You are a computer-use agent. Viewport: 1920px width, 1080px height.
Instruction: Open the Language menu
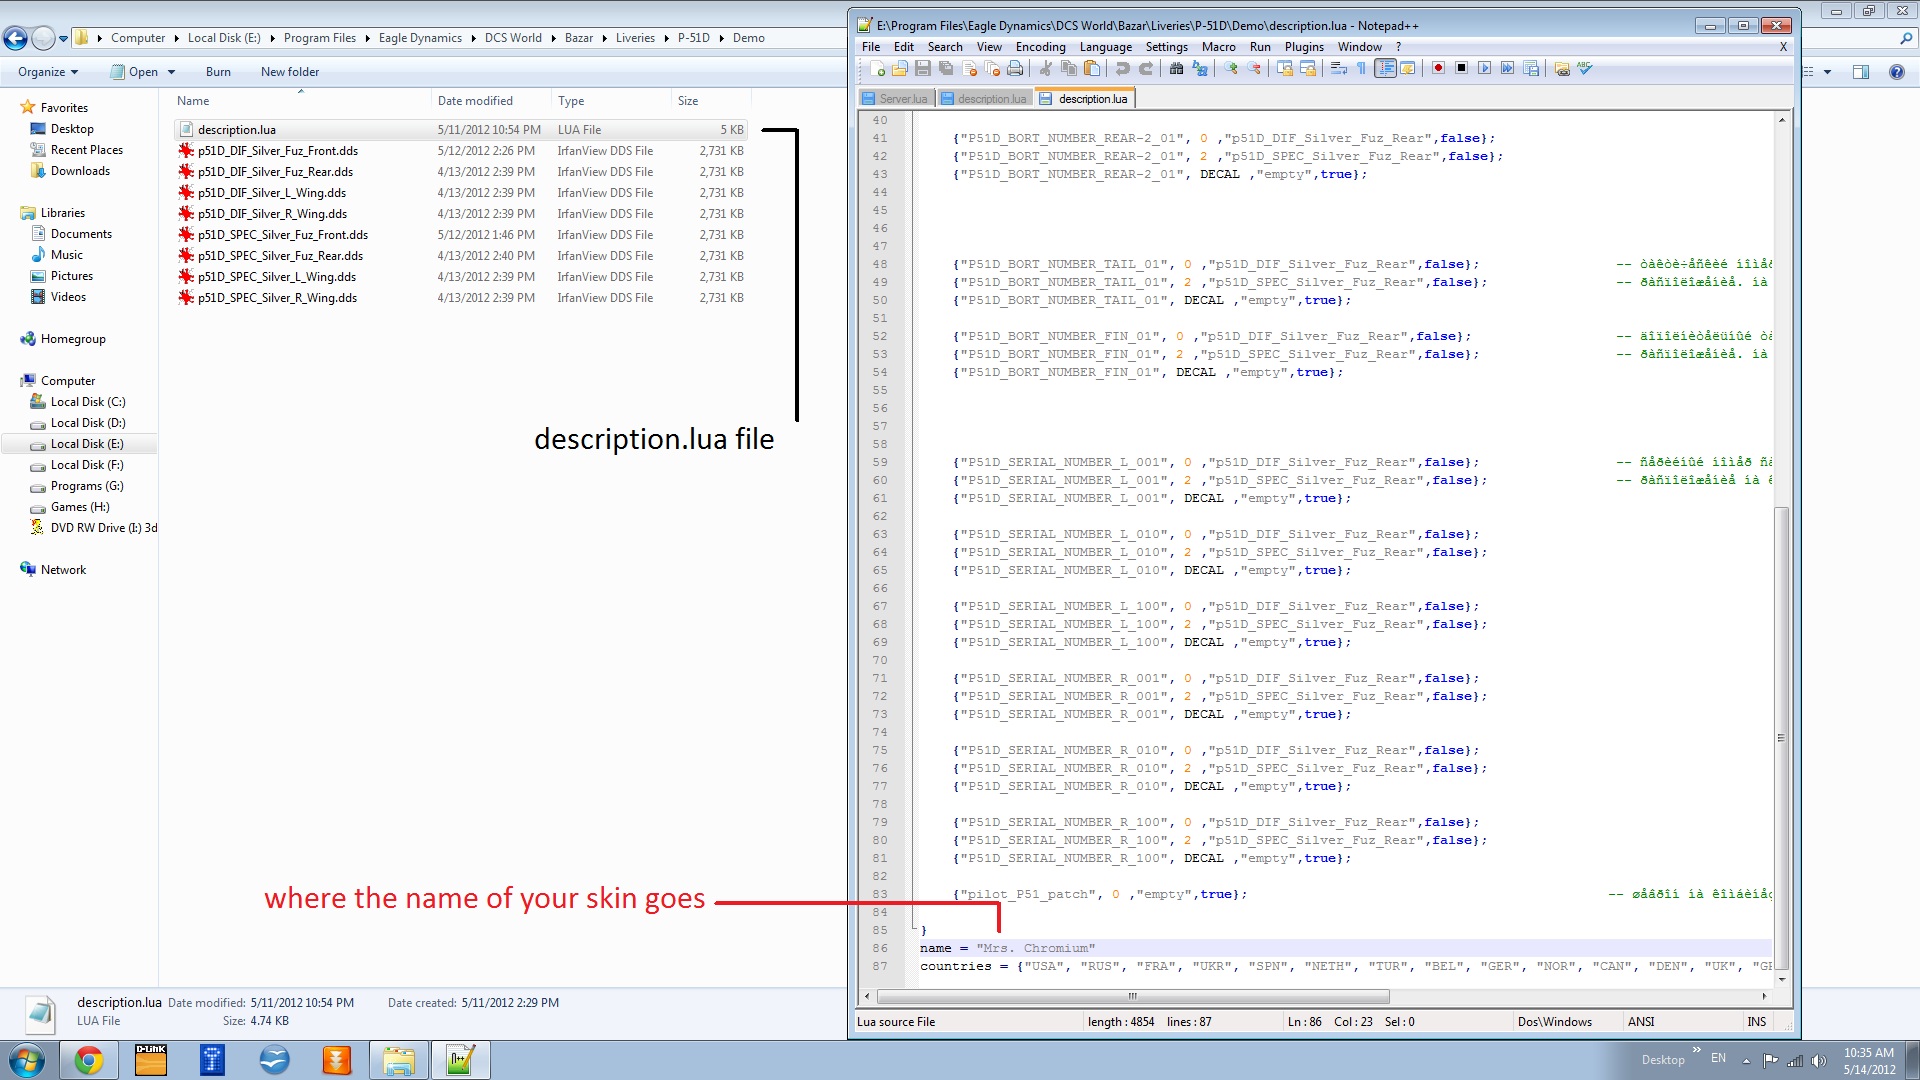point(1105,47)
